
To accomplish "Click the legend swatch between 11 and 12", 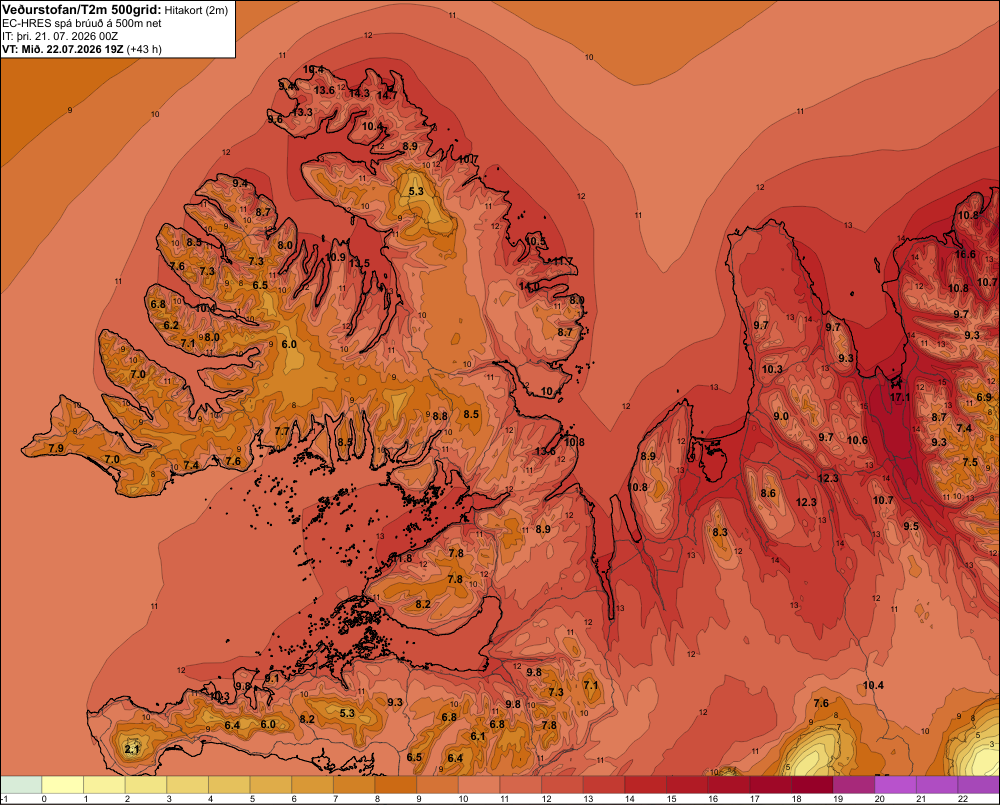I will (x=521, y=785).
